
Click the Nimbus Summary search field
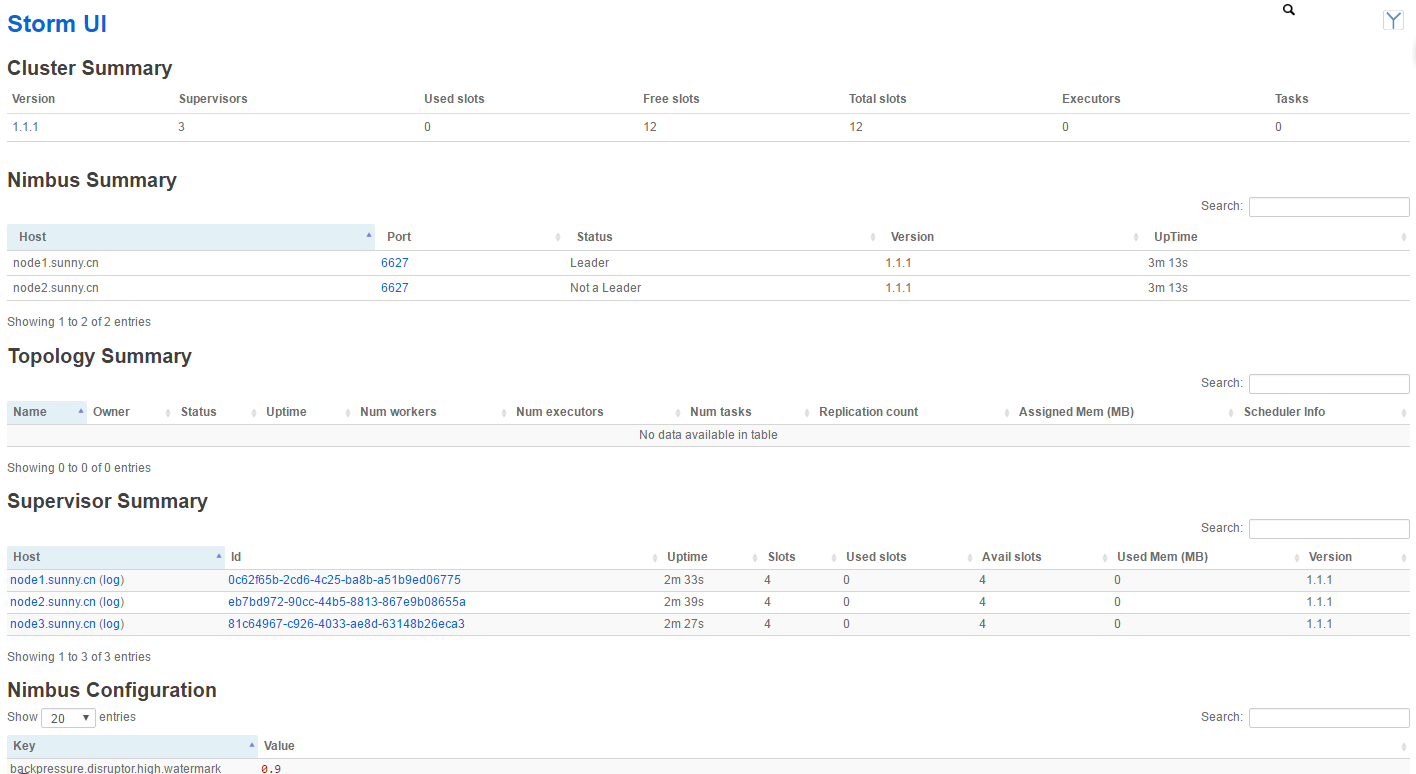pos(1329,206)
